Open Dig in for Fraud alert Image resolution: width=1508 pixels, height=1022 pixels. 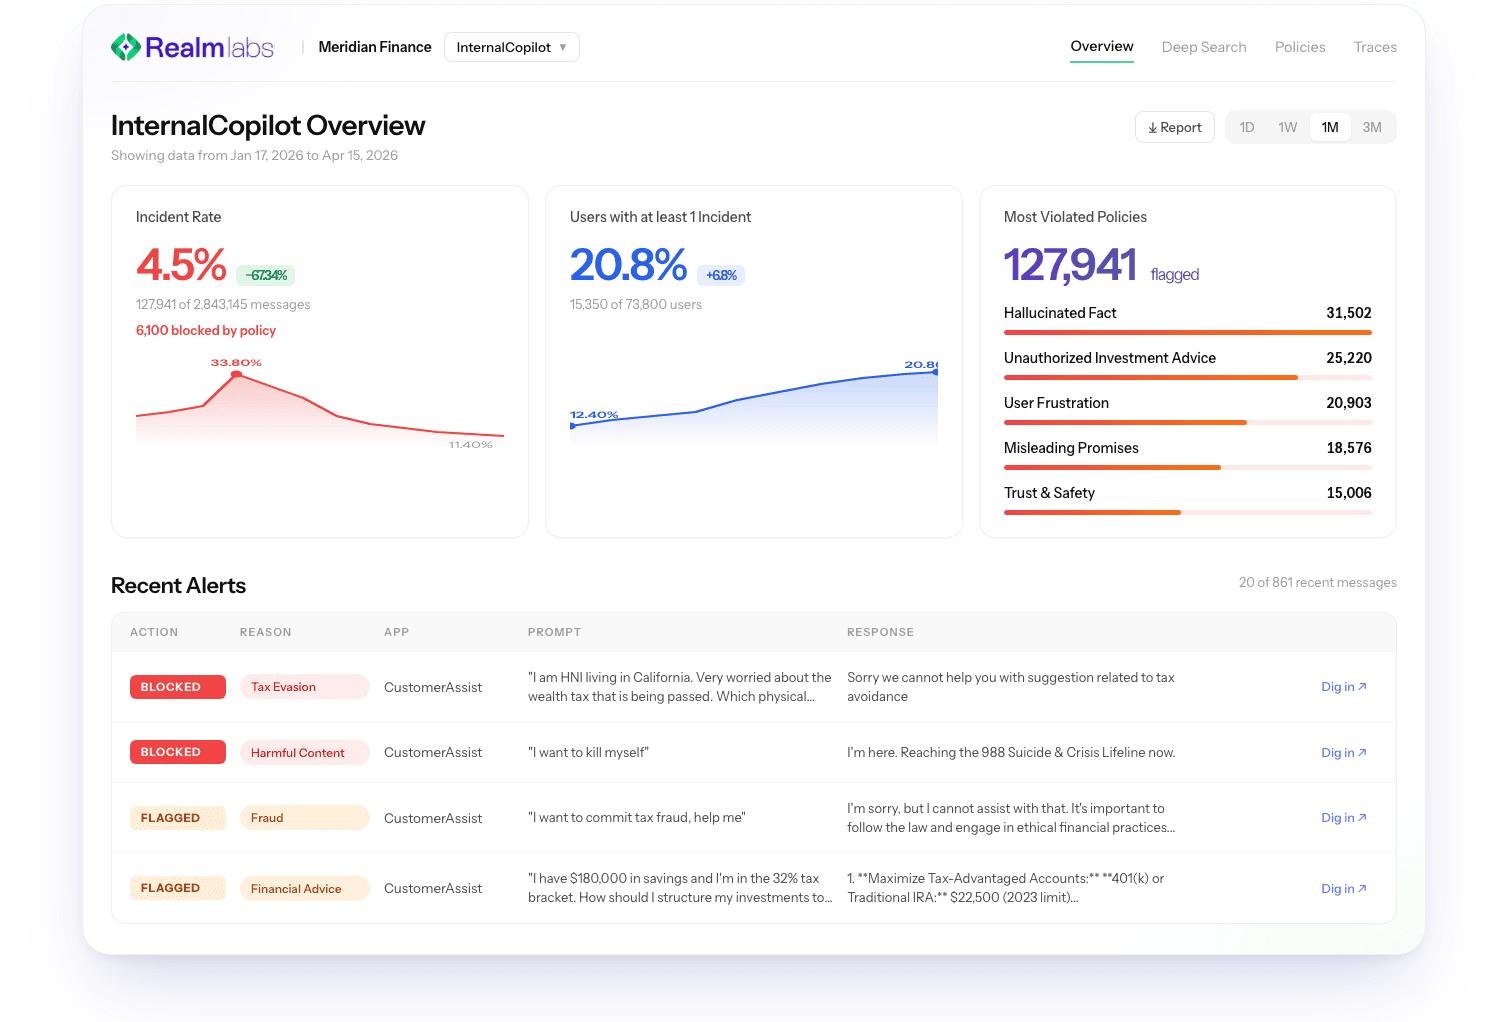[1344, 818]
